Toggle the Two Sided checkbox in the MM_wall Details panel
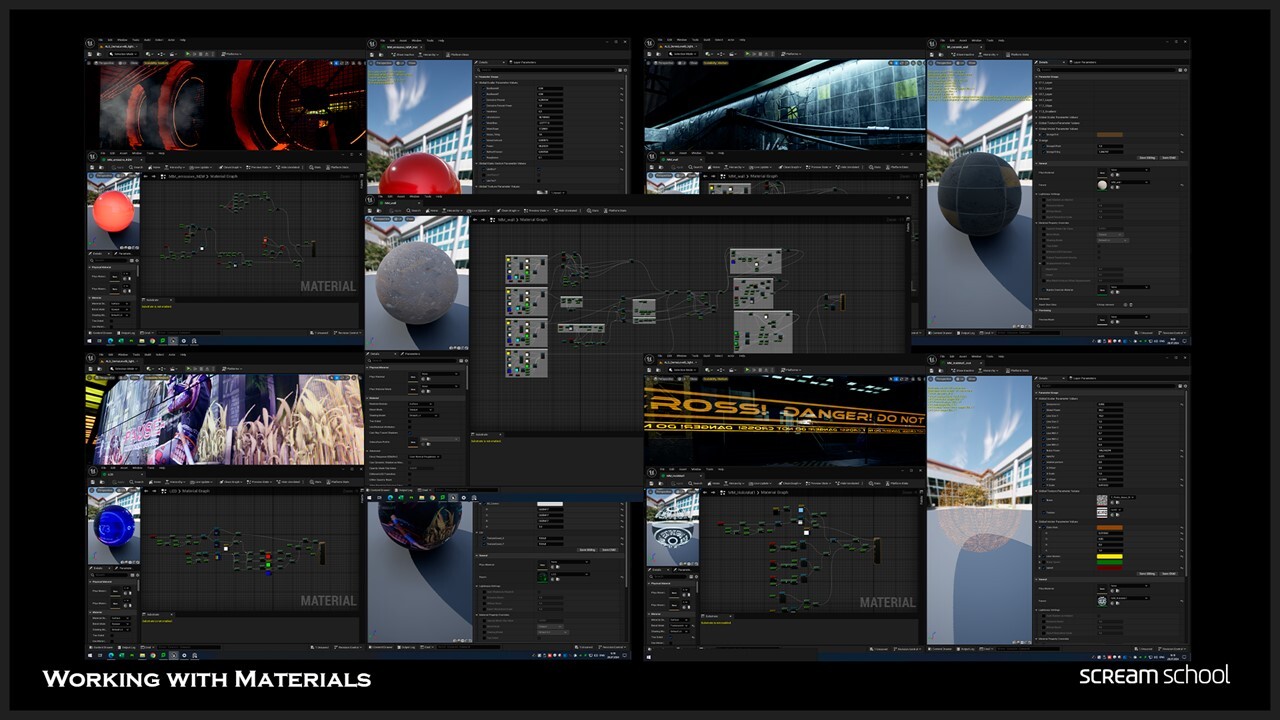Screen dimensions: 1280x720 pos(411,421)
